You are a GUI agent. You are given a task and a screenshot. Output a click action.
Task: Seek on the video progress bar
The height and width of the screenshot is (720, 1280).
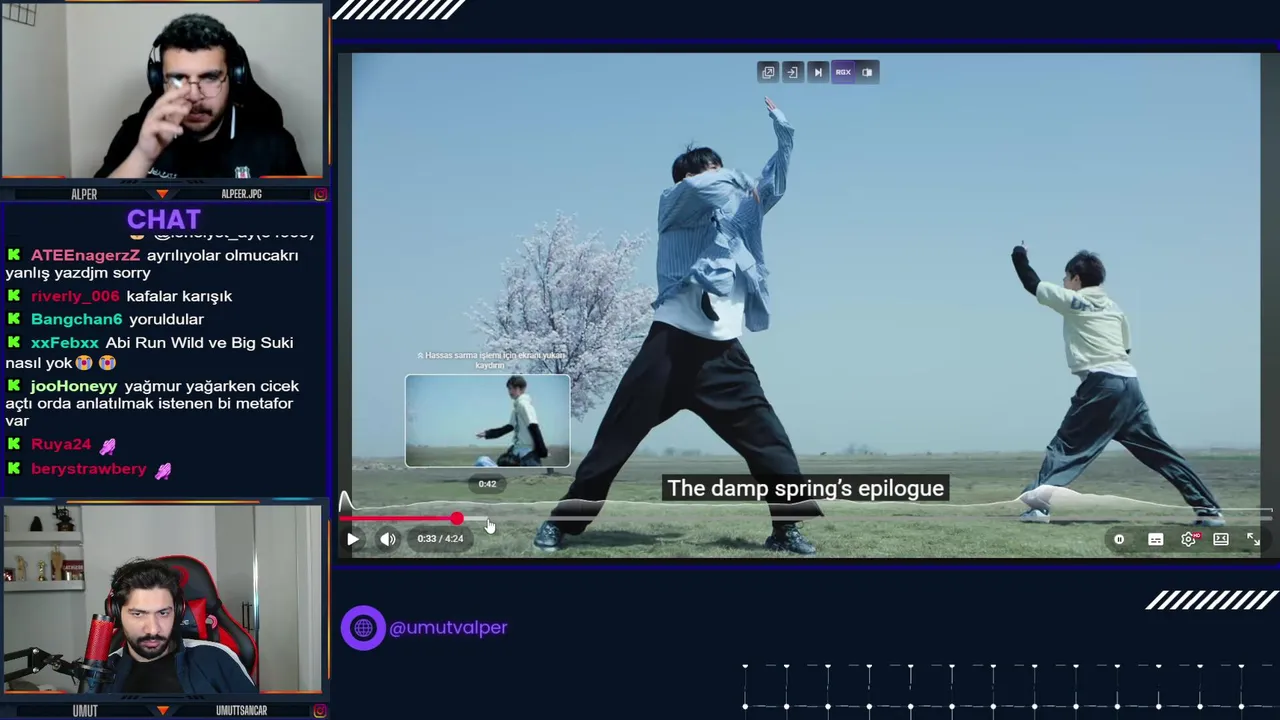806,518
